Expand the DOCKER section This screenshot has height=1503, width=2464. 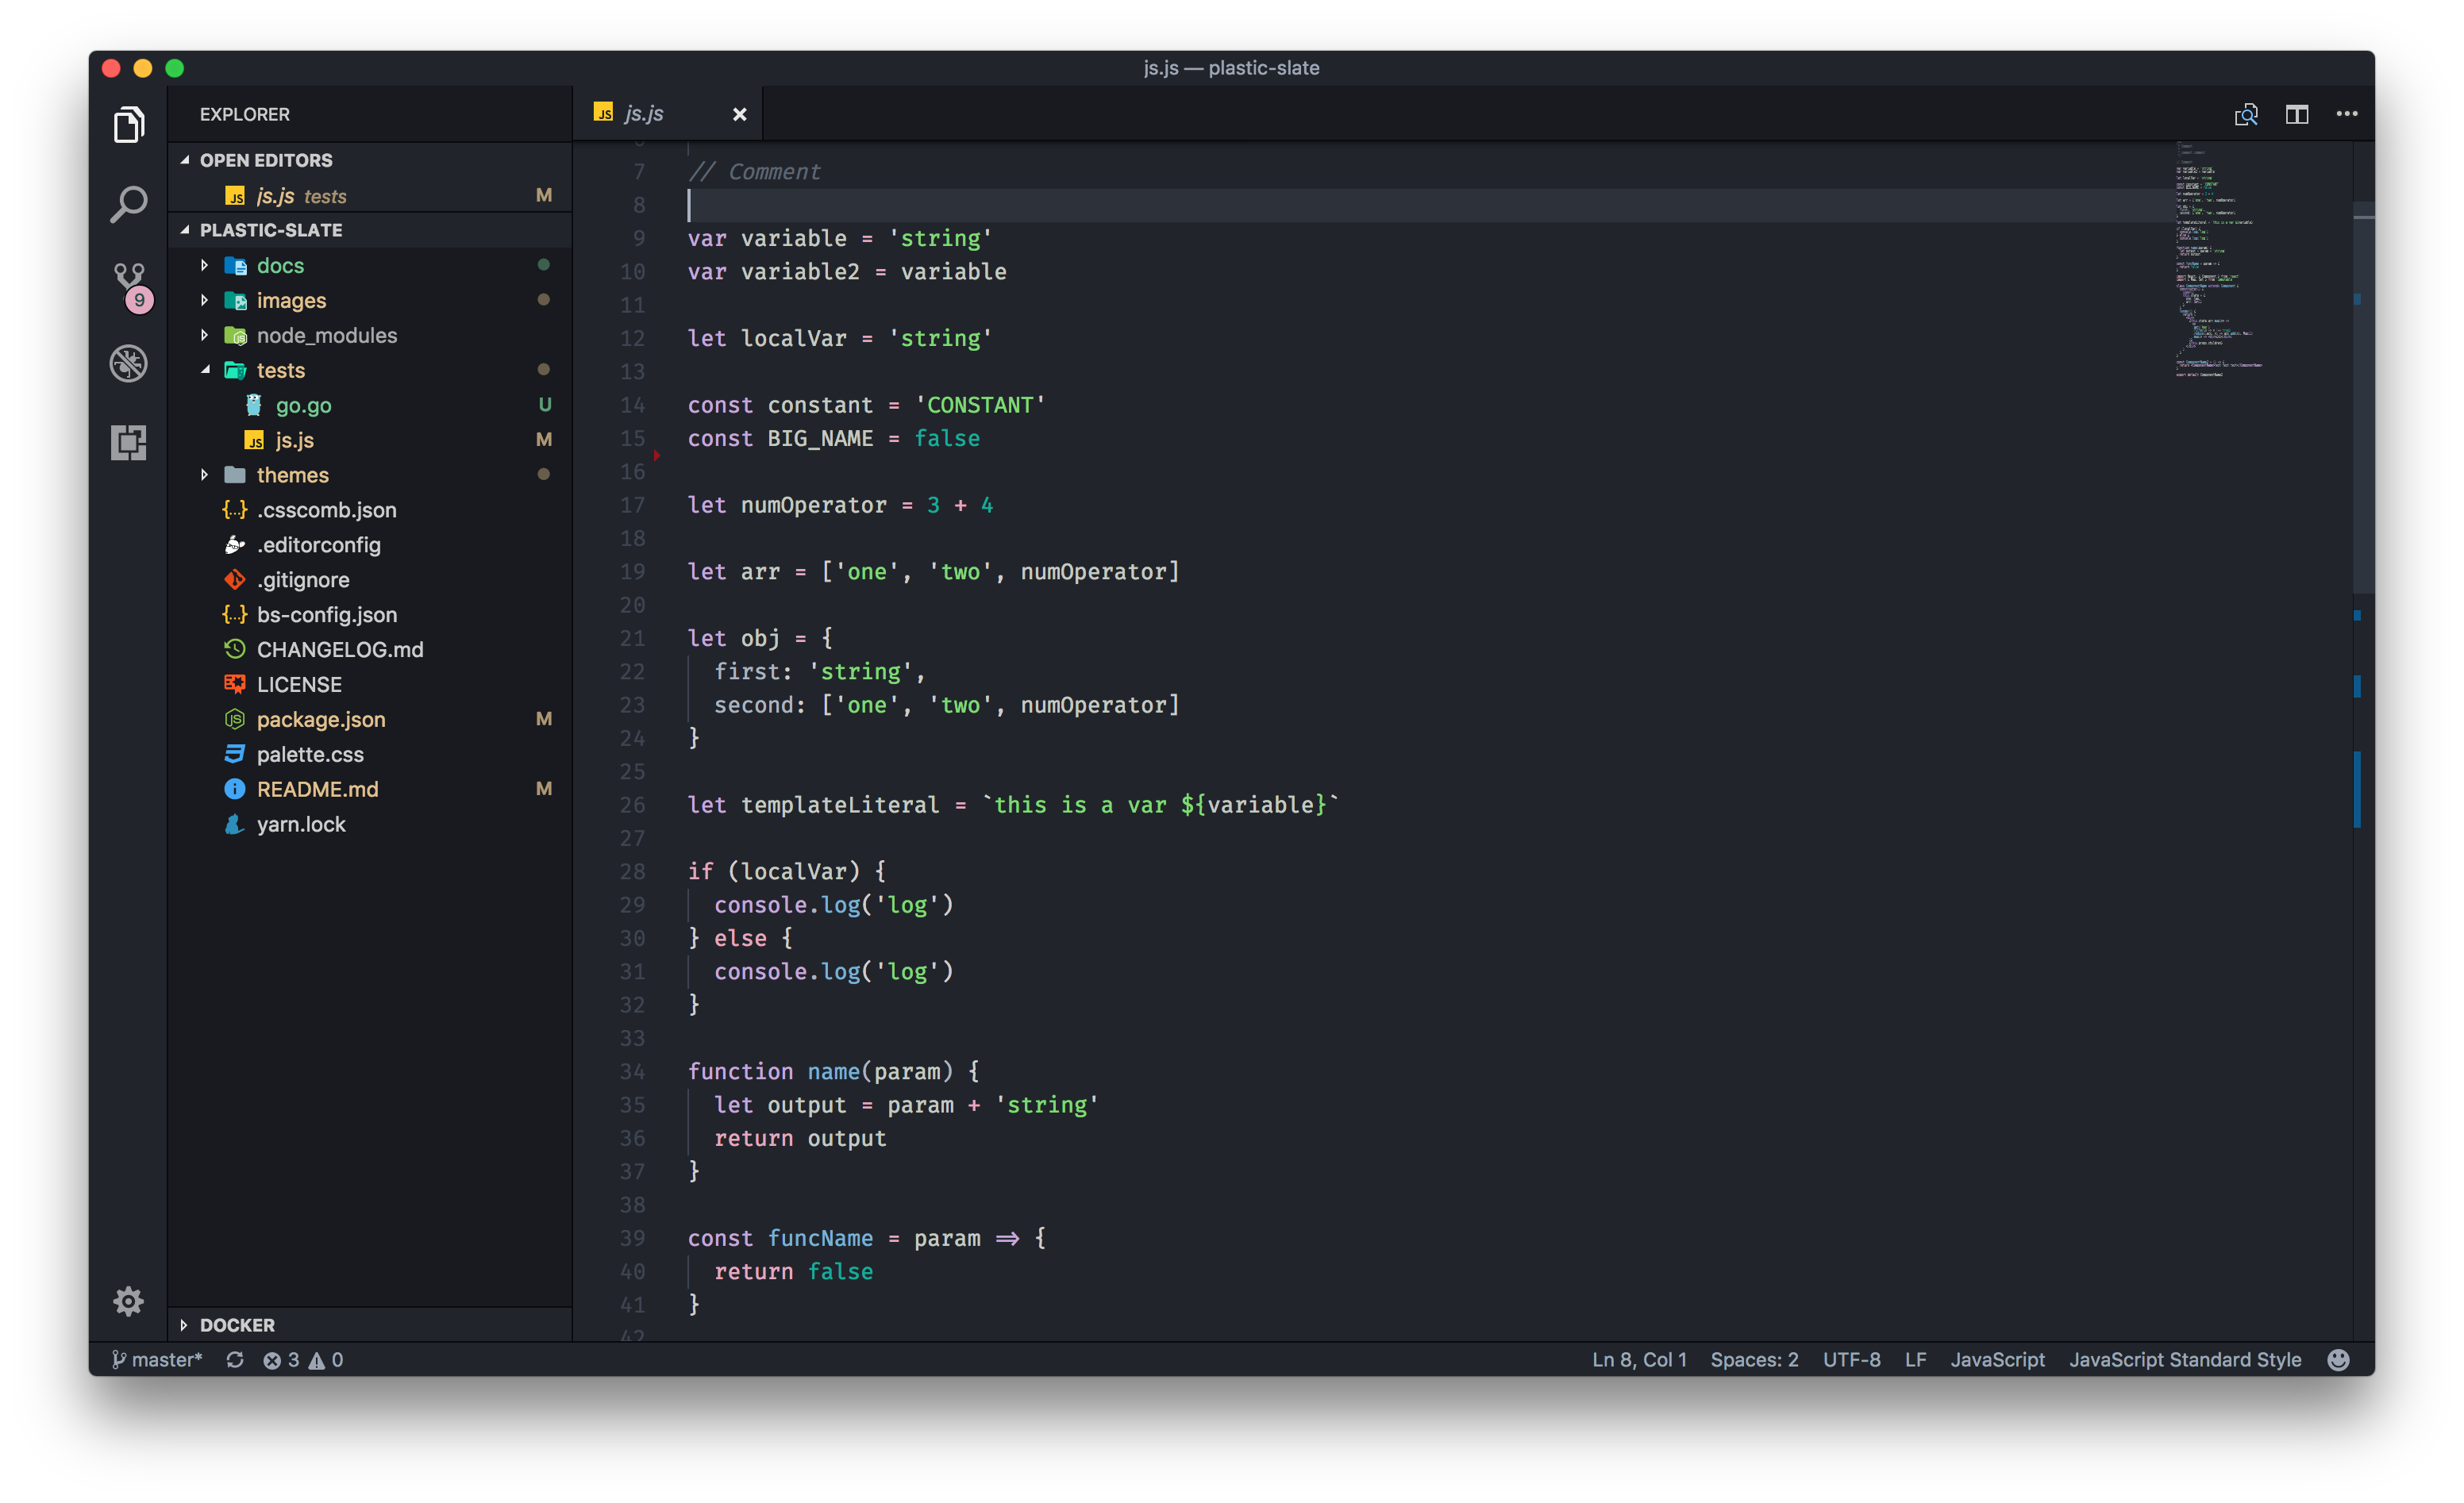point(236,1324)
